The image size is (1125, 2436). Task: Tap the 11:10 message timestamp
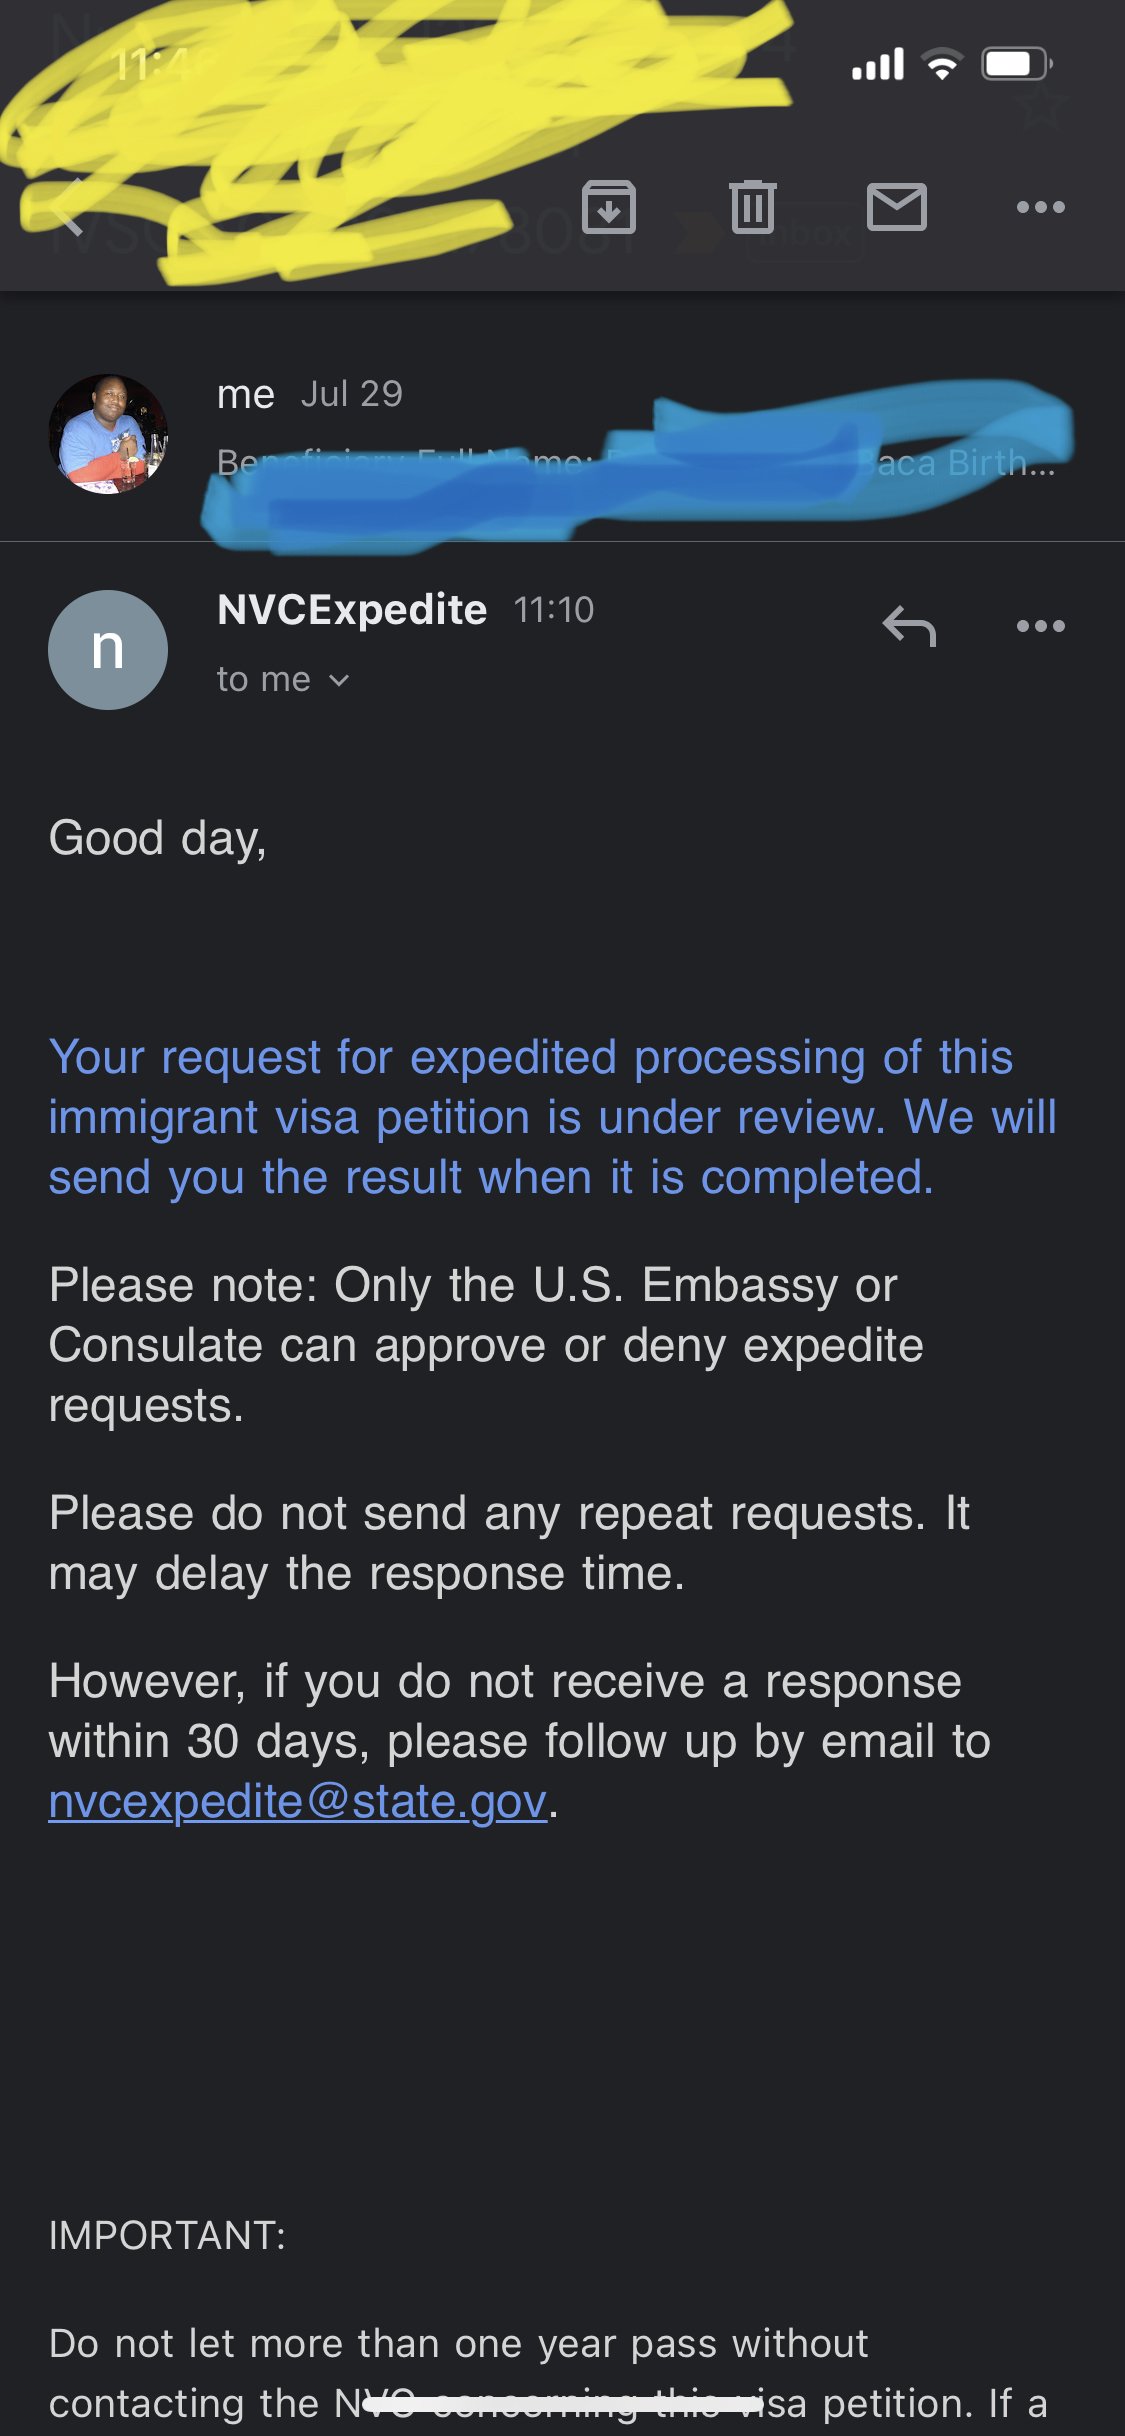554,609
